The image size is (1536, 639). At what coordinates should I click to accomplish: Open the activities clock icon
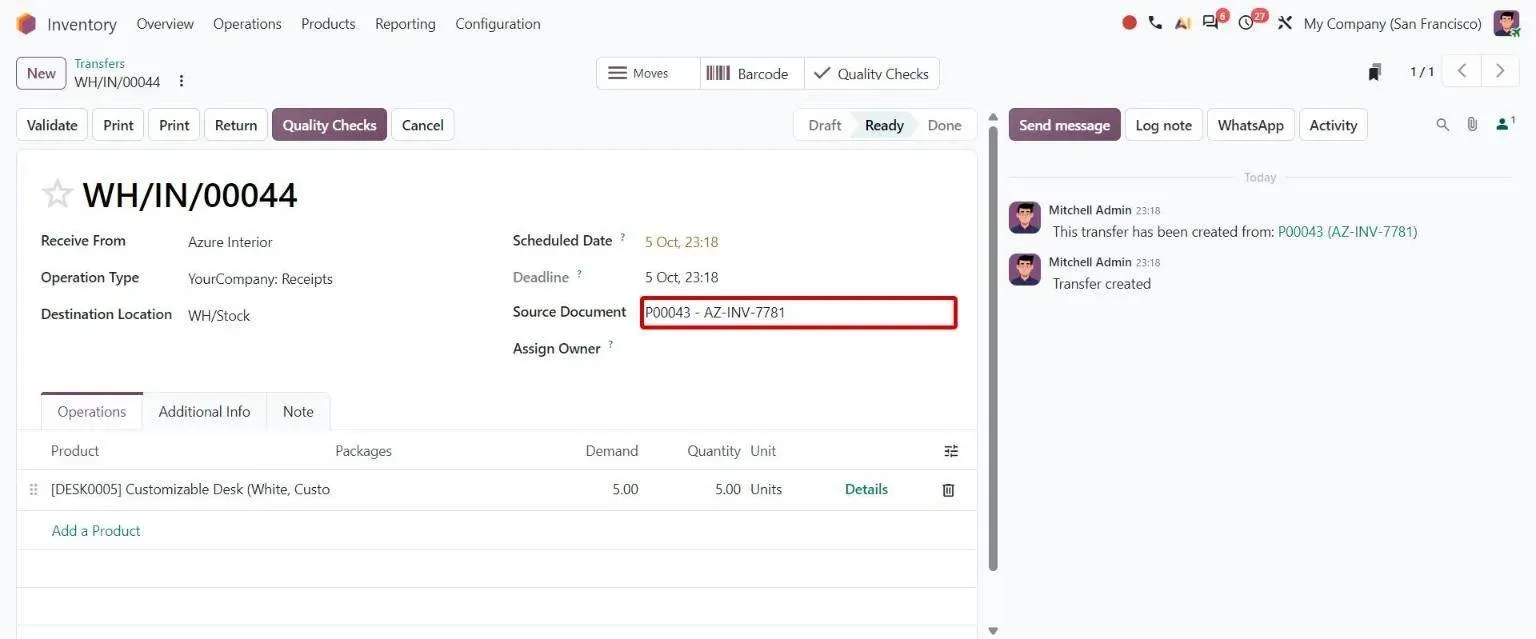pyautogui.click(x=1246, y=23)
